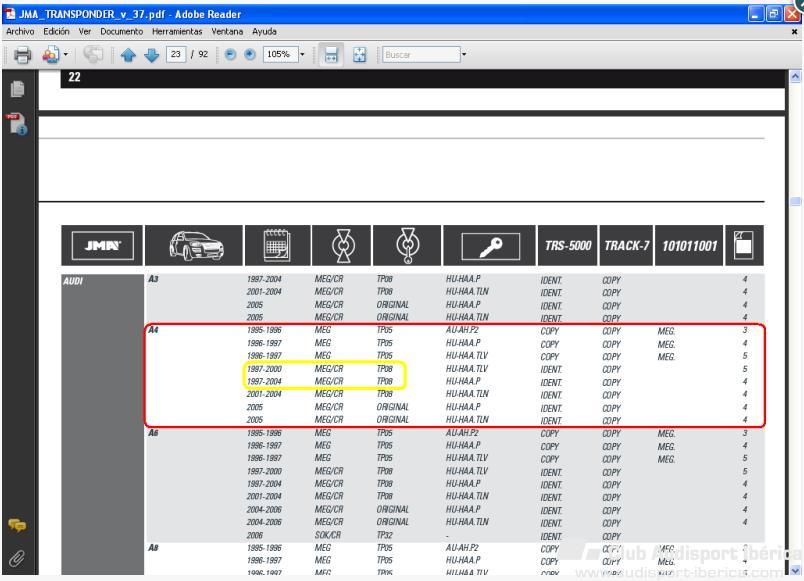Viewport: 804px width, 581px height.
Task: Maximize or restore the Adobe Reader window
Action: (773, 14)
